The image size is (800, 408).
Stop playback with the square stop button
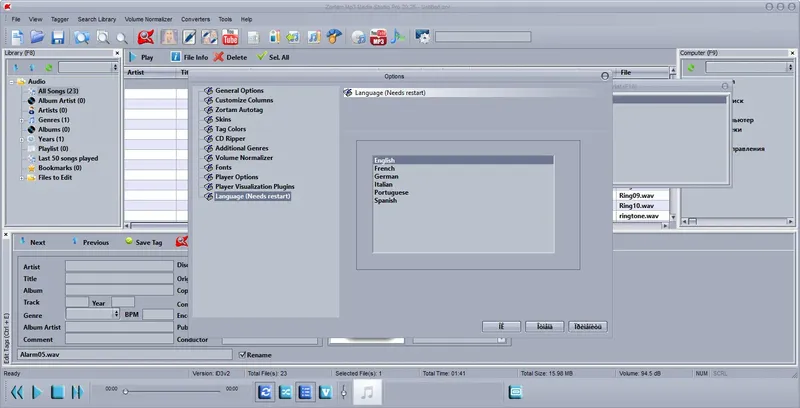[x=57, y=392]
